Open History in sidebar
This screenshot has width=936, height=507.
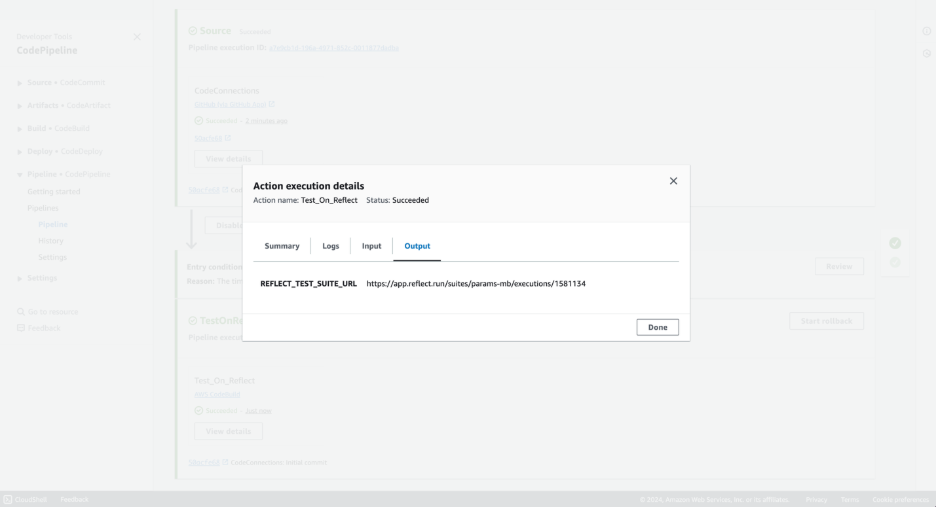51,241
